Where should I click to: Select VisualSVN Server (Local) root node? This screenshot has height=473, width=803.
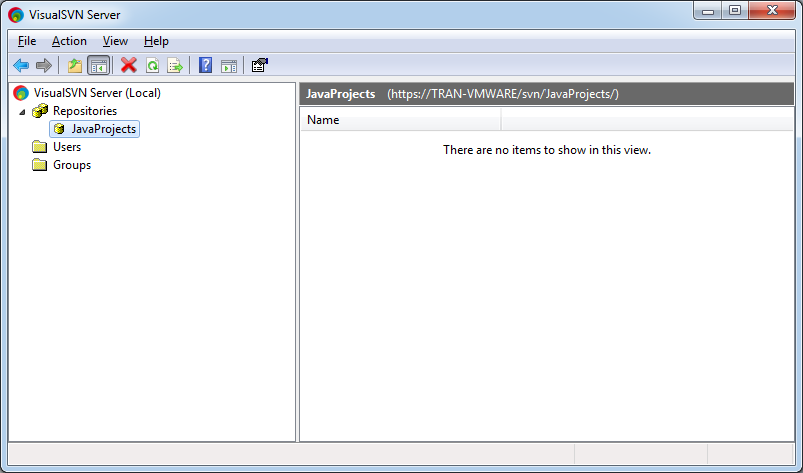coord(97,93)
